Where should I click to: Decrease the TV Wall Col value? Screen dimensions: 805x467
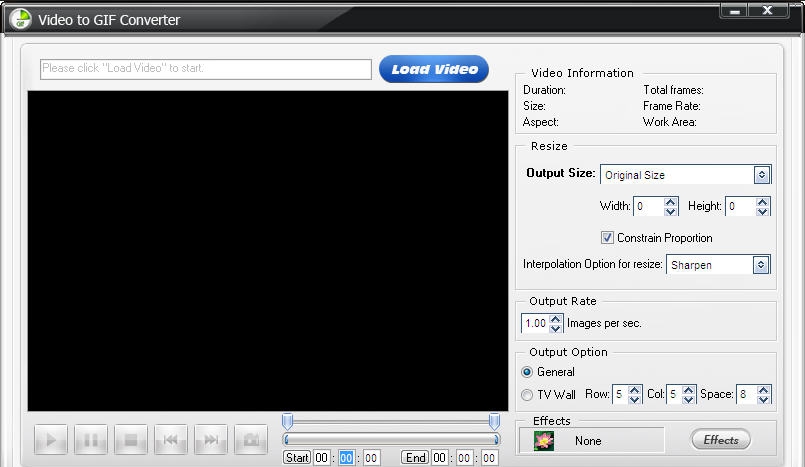688,399
